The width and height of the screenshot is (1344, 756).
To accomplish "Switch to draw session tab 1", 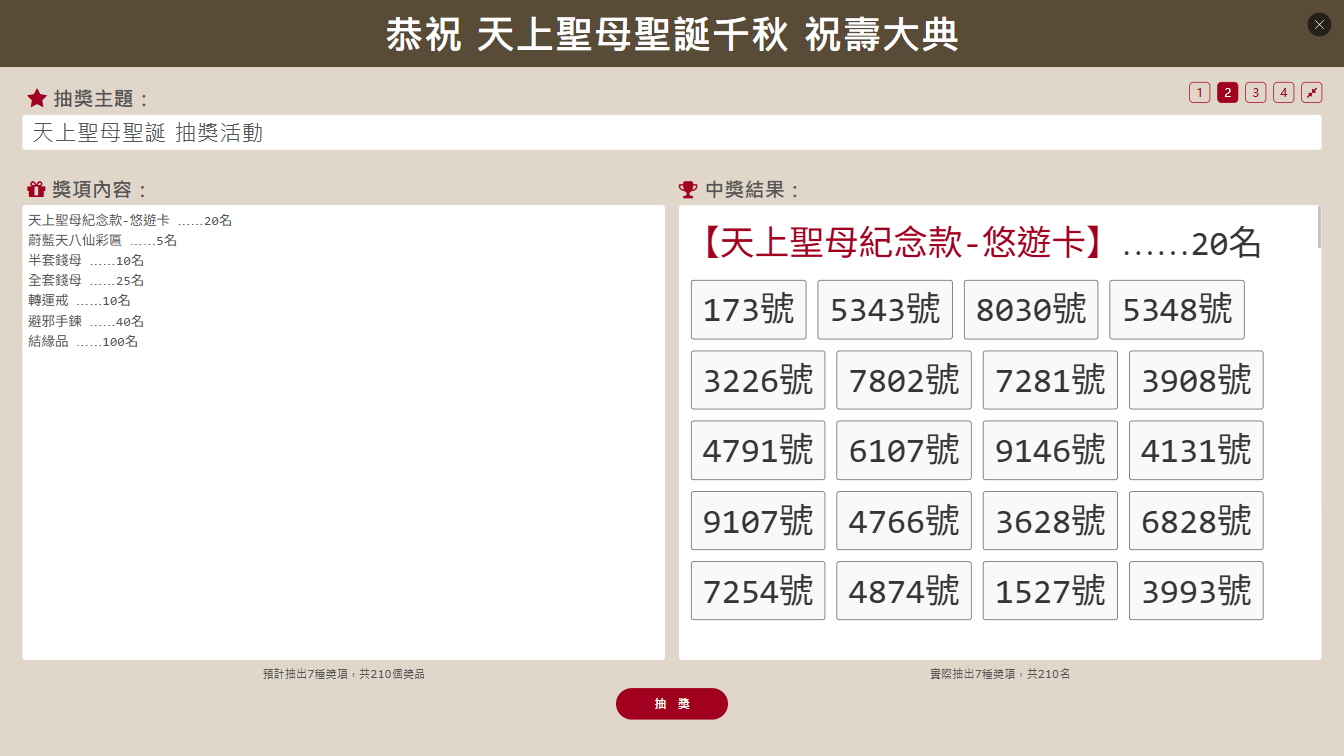I will [1199, 91].
